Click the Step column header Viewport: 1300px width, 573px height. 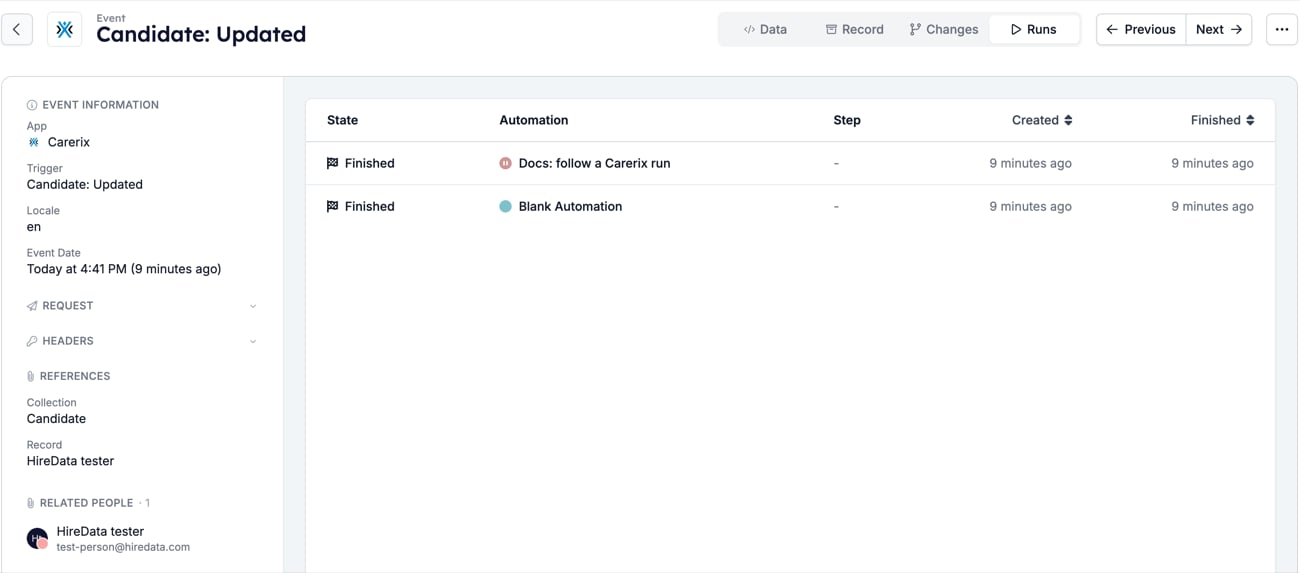(847, 120)
